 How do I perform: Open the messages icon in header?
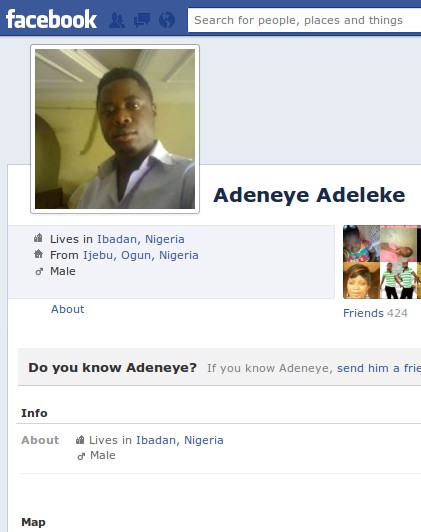[142, 20]
